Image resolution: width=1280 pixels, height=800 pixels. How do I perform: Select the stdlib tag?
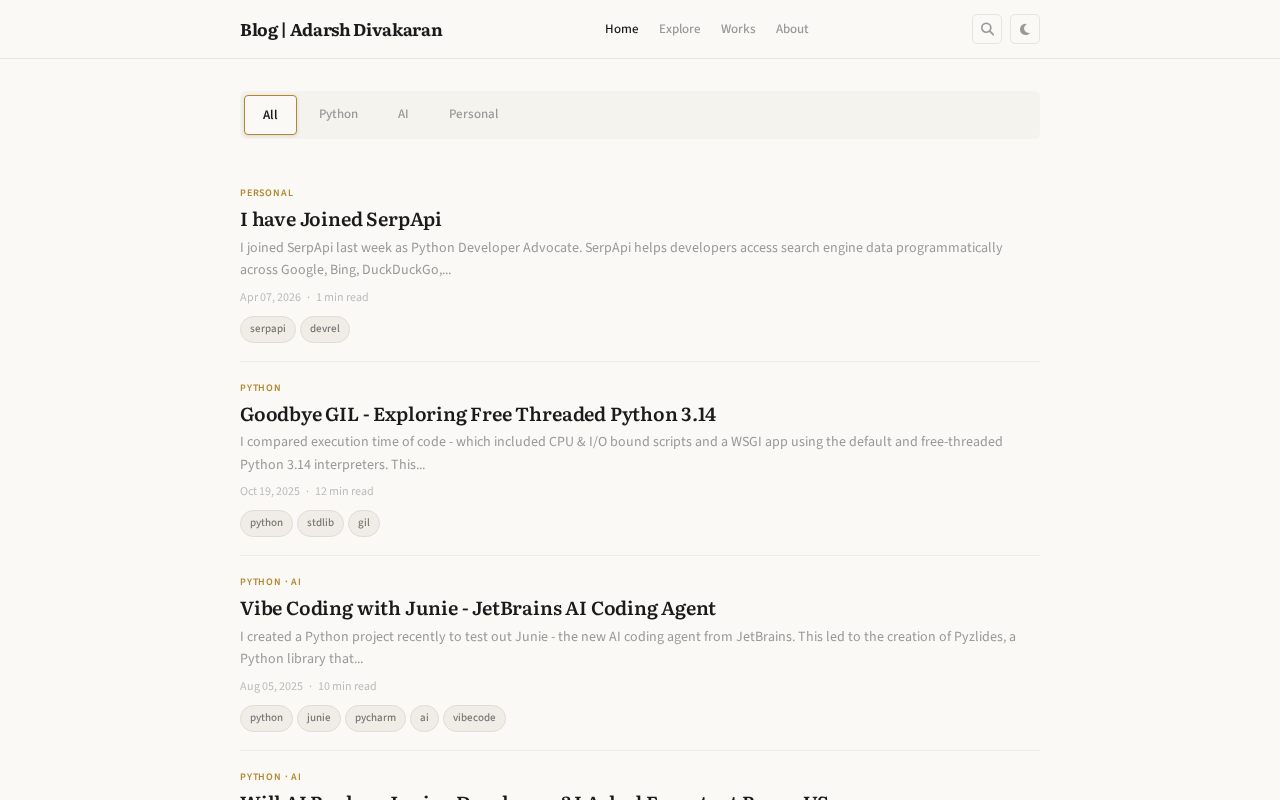pos(320,523)
